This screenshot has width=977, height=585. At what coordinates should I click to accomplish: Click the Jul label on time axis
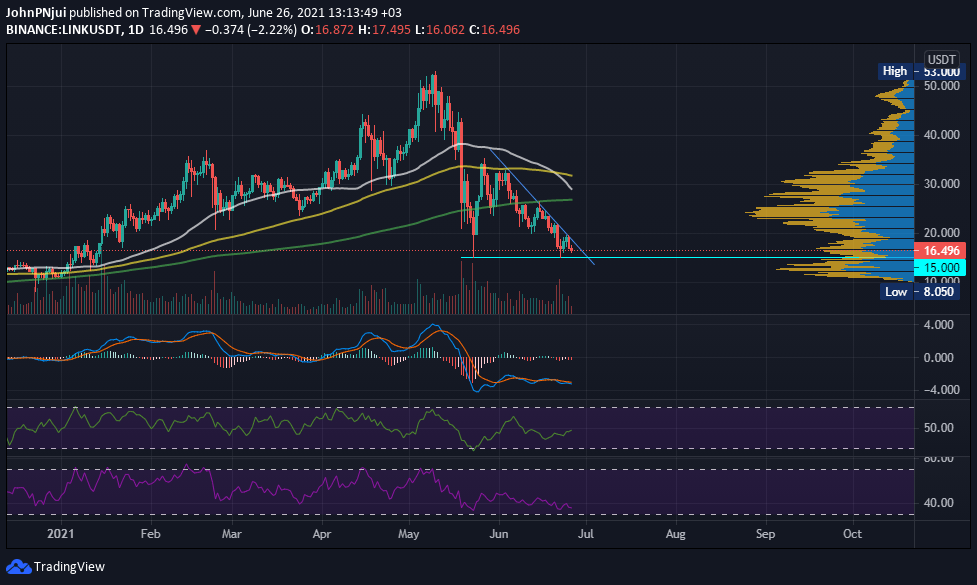point(585,534)
